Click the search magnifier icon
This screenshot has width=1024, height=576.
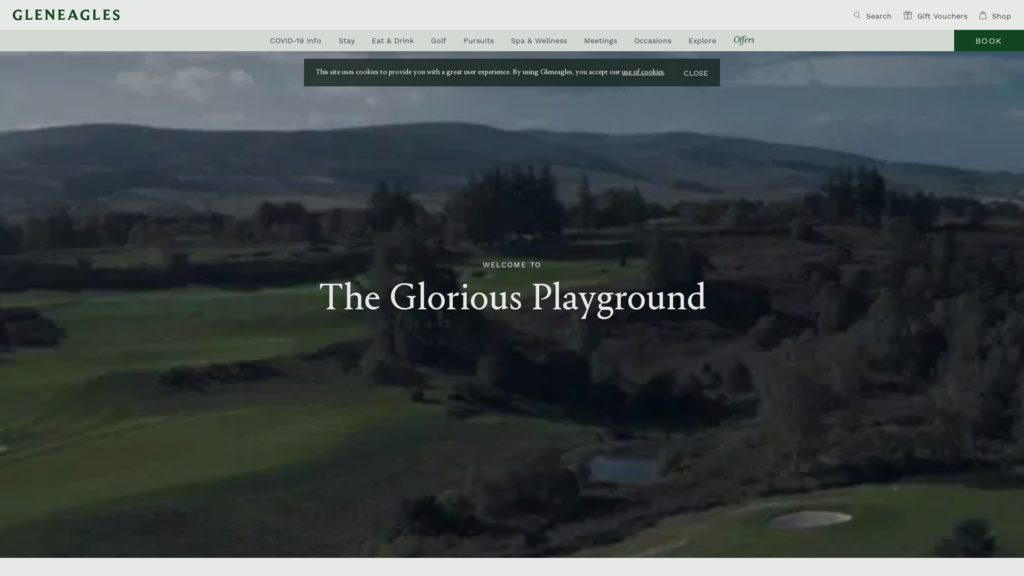[x=857, y=15]
